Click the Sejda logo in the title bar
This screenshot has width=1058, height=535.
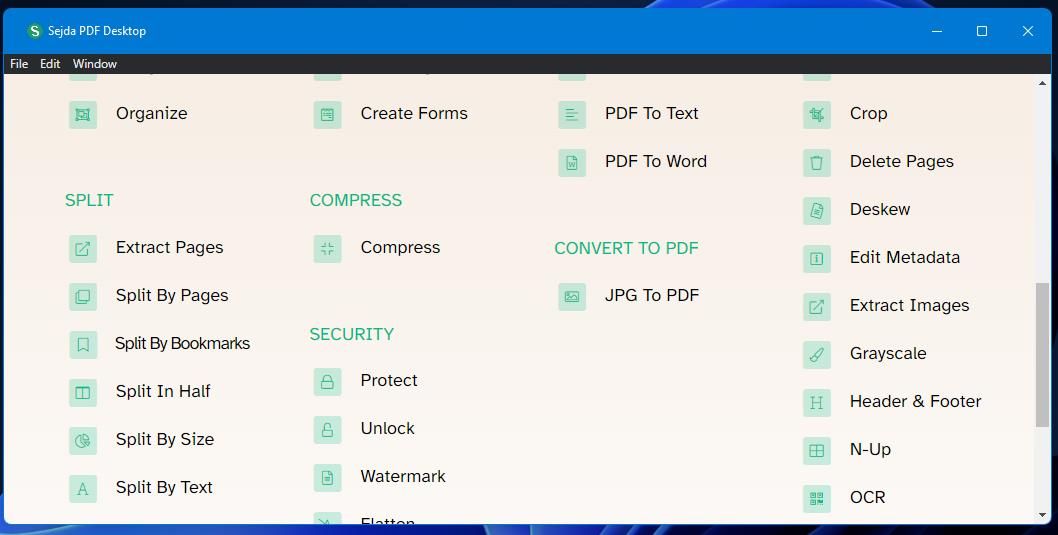coord(34,31)
